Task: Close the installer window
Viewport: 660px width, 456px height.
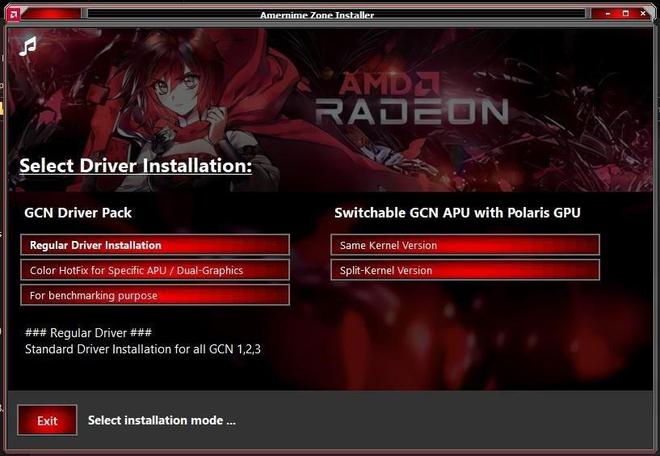Action: coord(643,14)
